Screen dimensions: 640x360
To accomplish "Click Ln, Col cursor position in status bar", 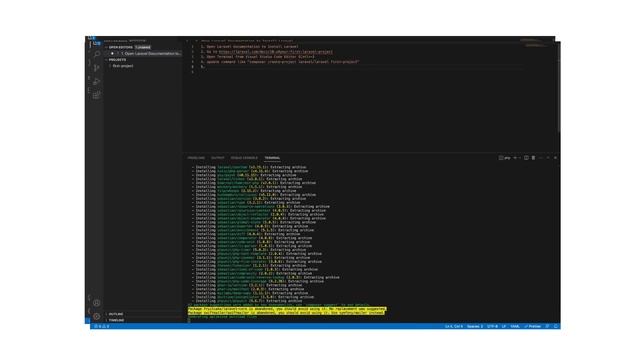I will pos(453,327).
